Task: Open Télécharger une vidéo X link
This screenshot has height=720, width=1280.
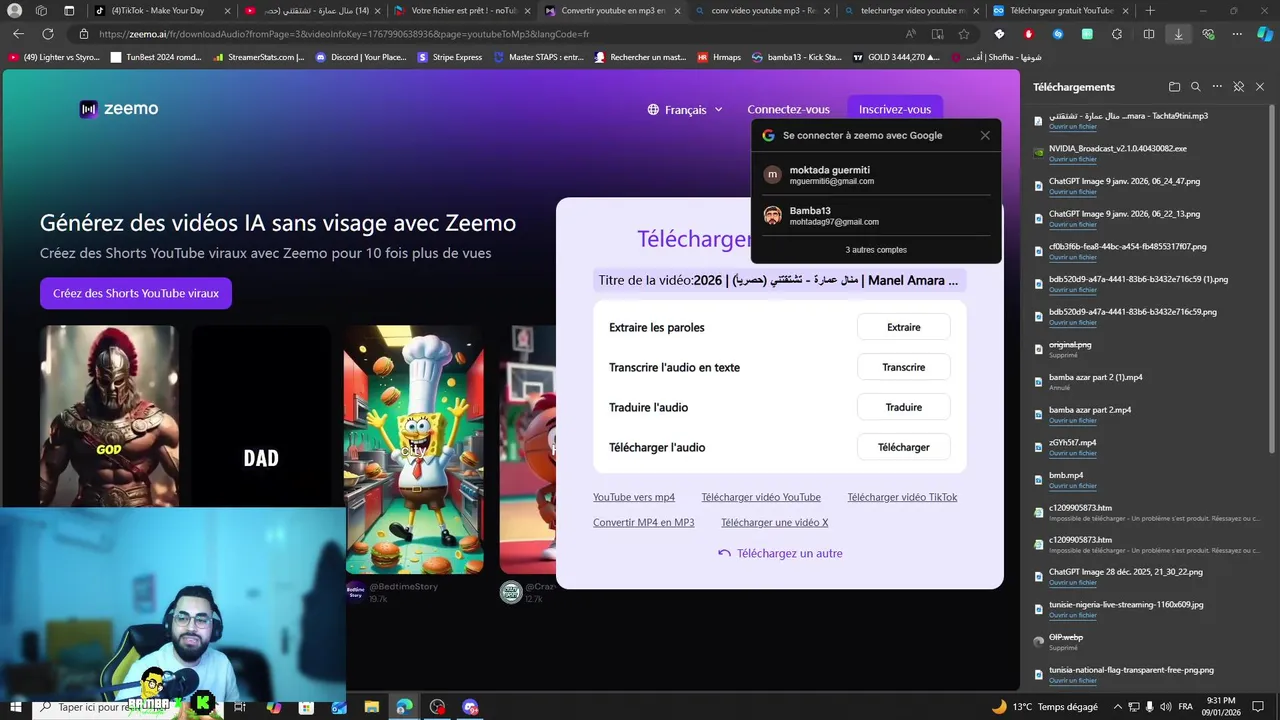Action: (775, 522)
